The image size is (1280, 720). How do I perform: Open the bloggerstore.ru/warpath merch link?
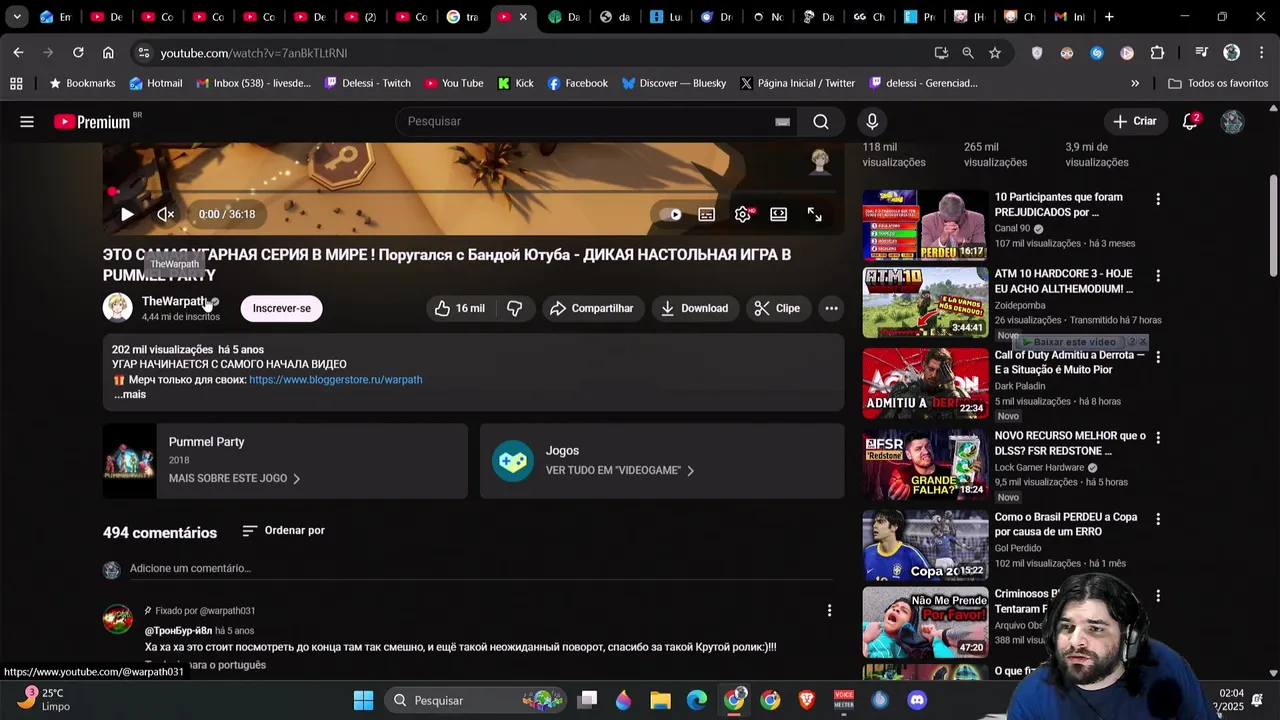tap(335, 380)
